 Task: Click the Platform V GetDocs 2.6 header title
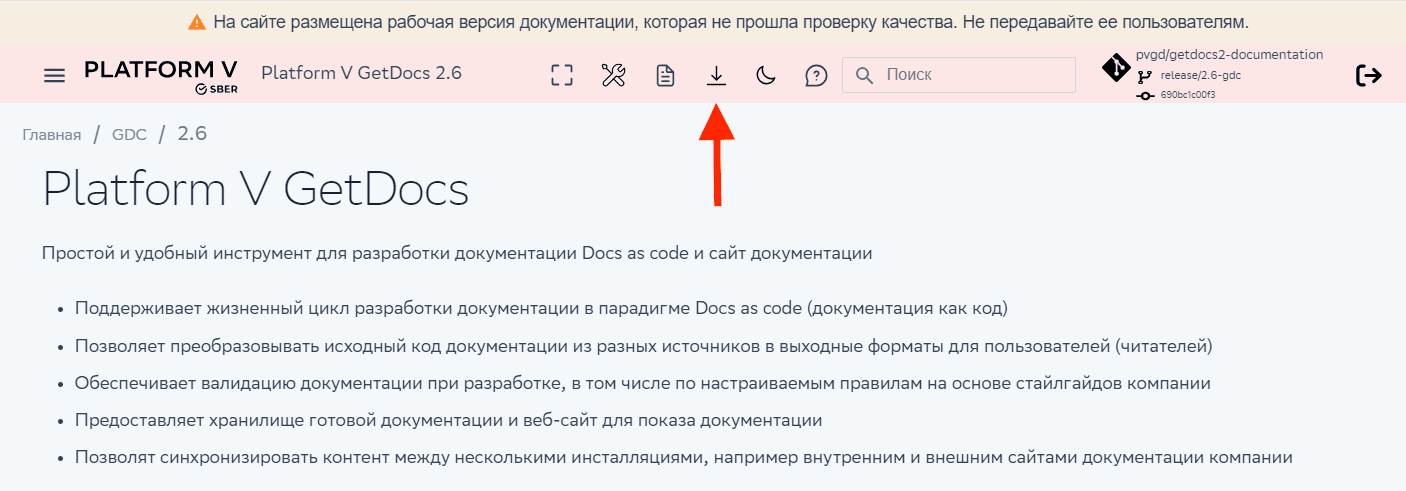click(x=361, y=73)
